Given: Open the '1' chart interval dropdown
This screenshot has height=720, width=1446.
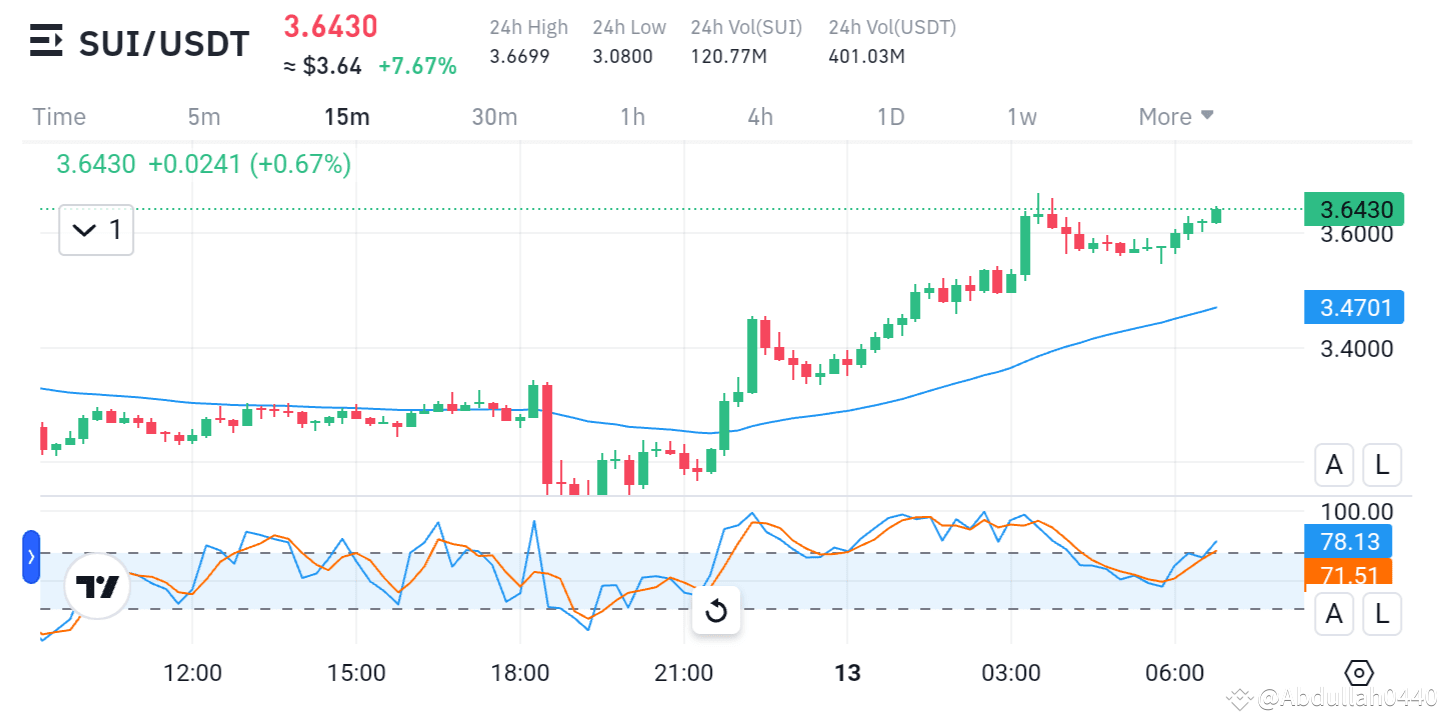Looking at the screenshot, I should point(96,230).
